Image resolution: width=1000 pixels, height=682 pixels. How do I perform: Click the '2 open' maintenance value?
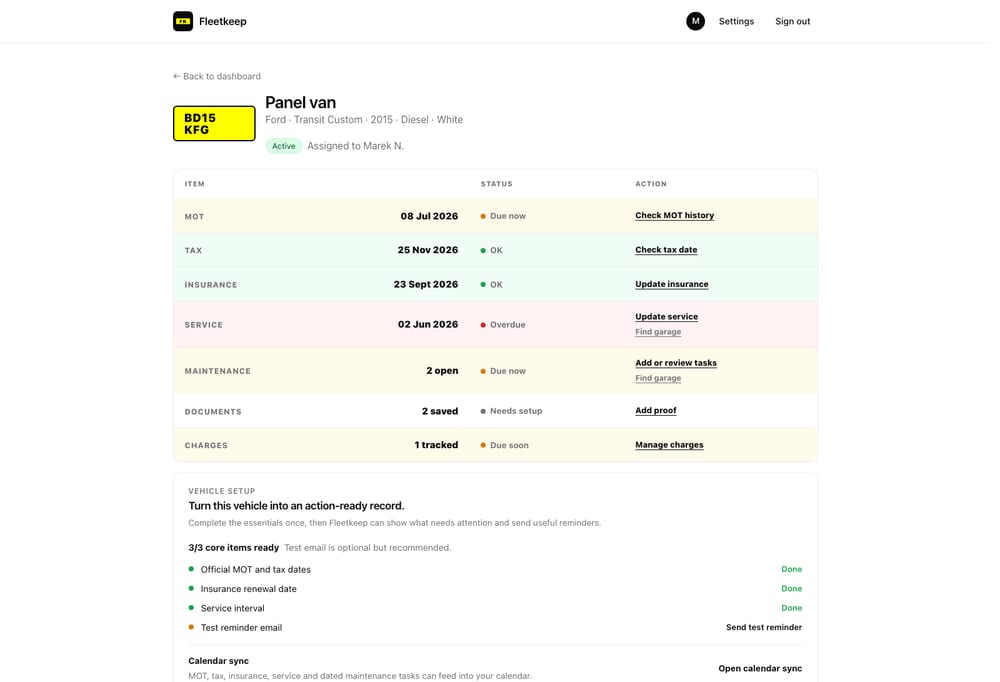click(442, 371)
